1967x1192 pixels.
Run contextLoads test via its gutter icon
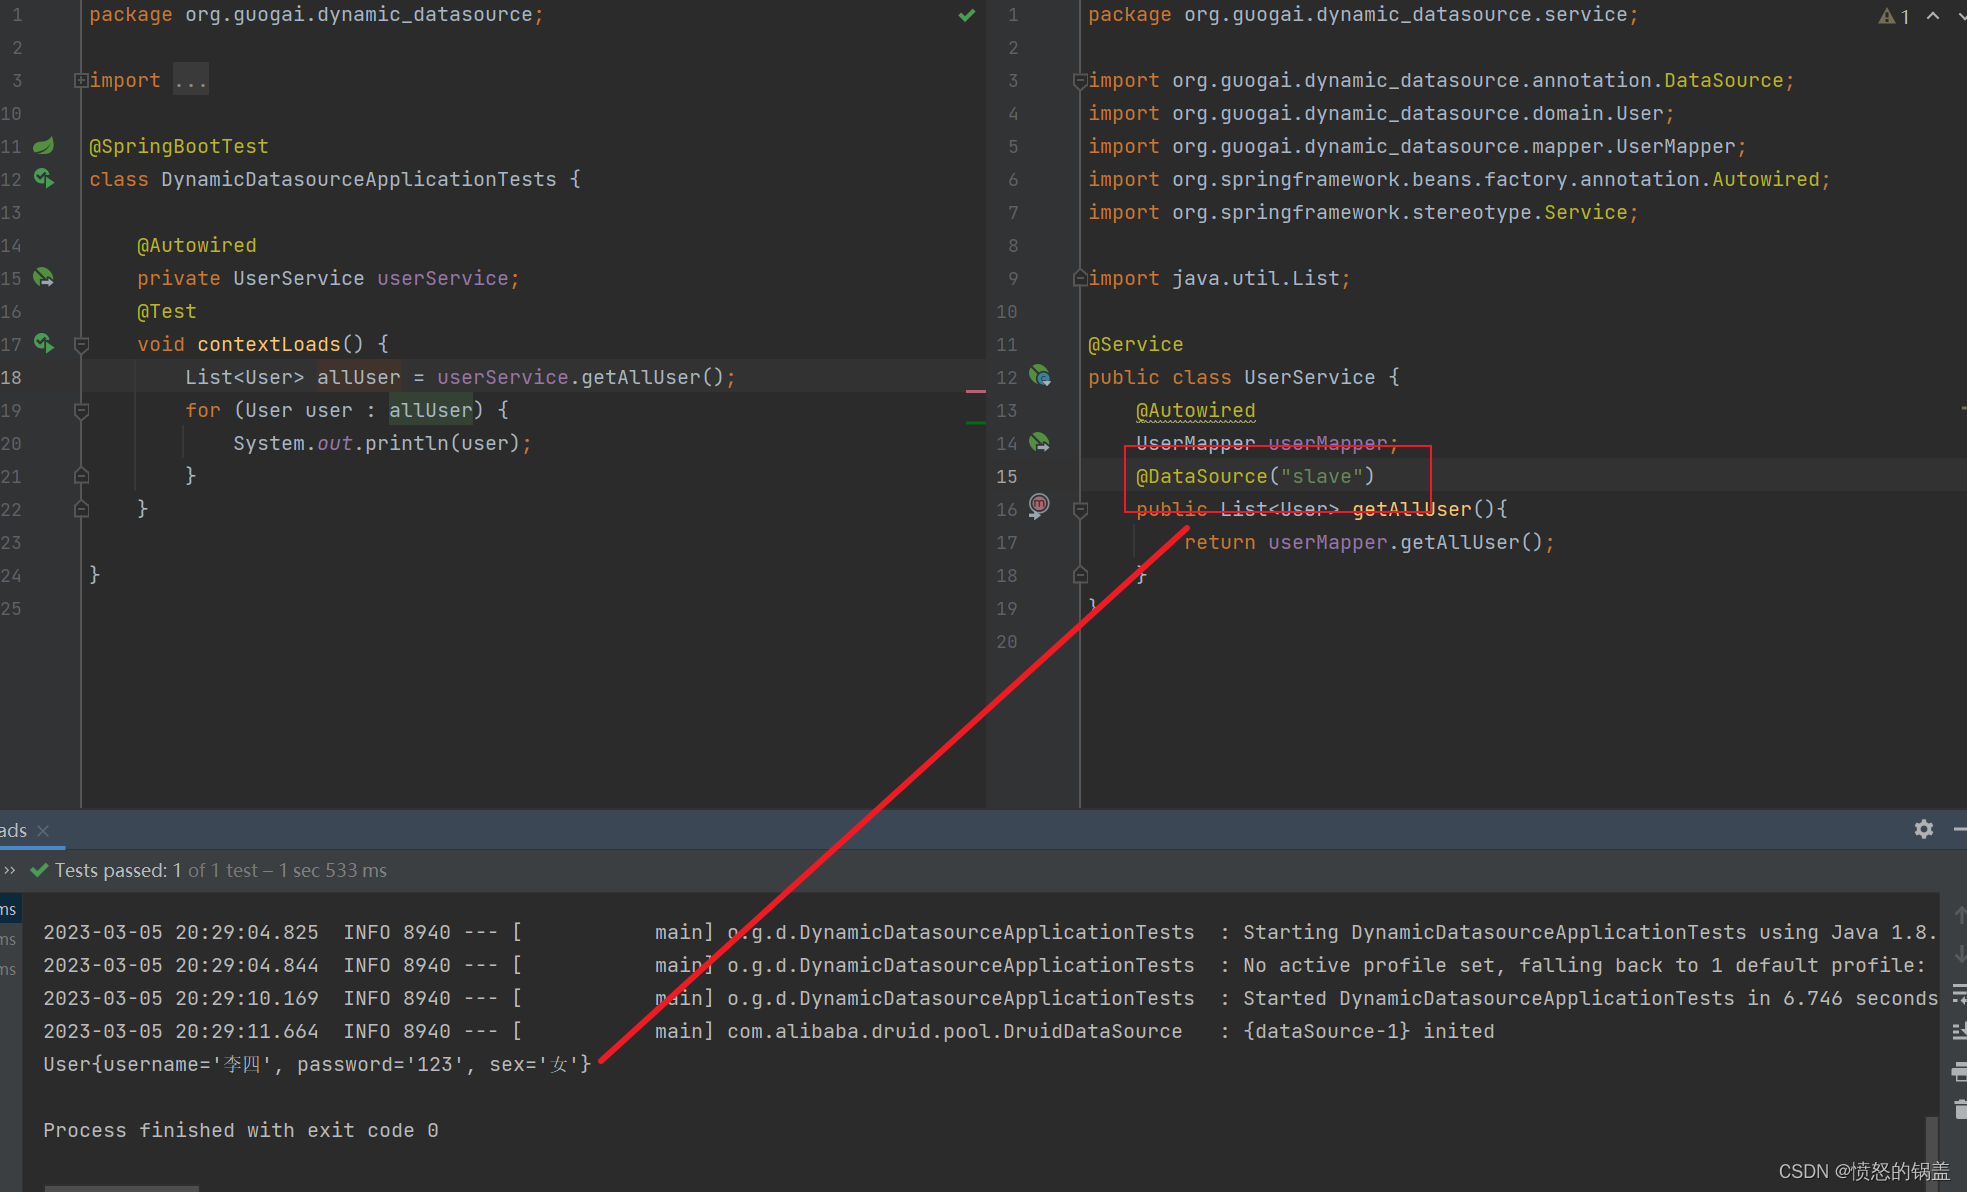point(43,343)
